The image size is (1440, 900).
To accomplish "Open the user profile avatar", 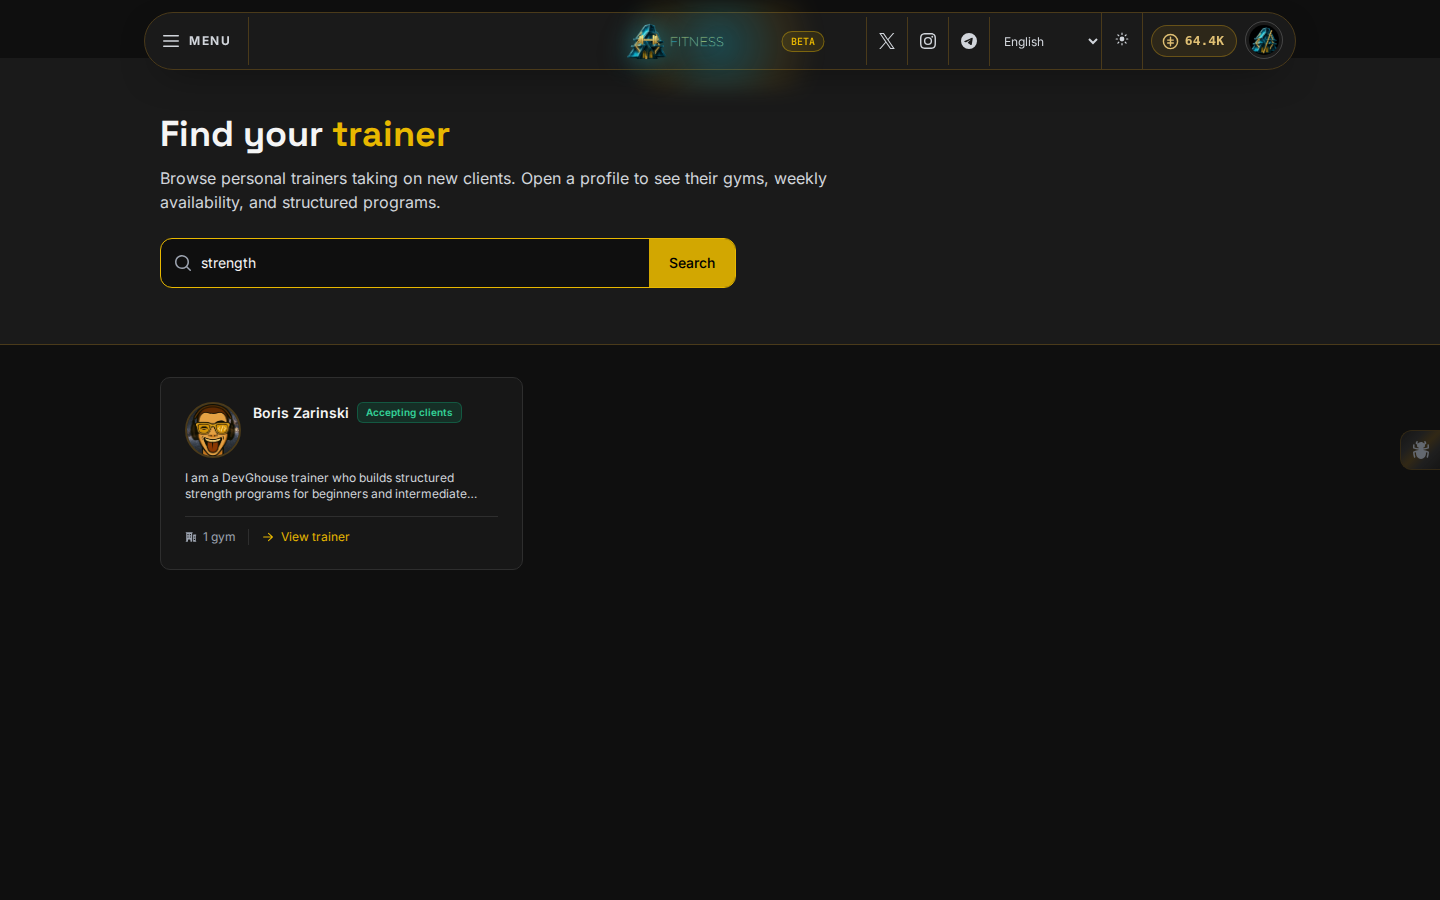I will (1264, 41).
